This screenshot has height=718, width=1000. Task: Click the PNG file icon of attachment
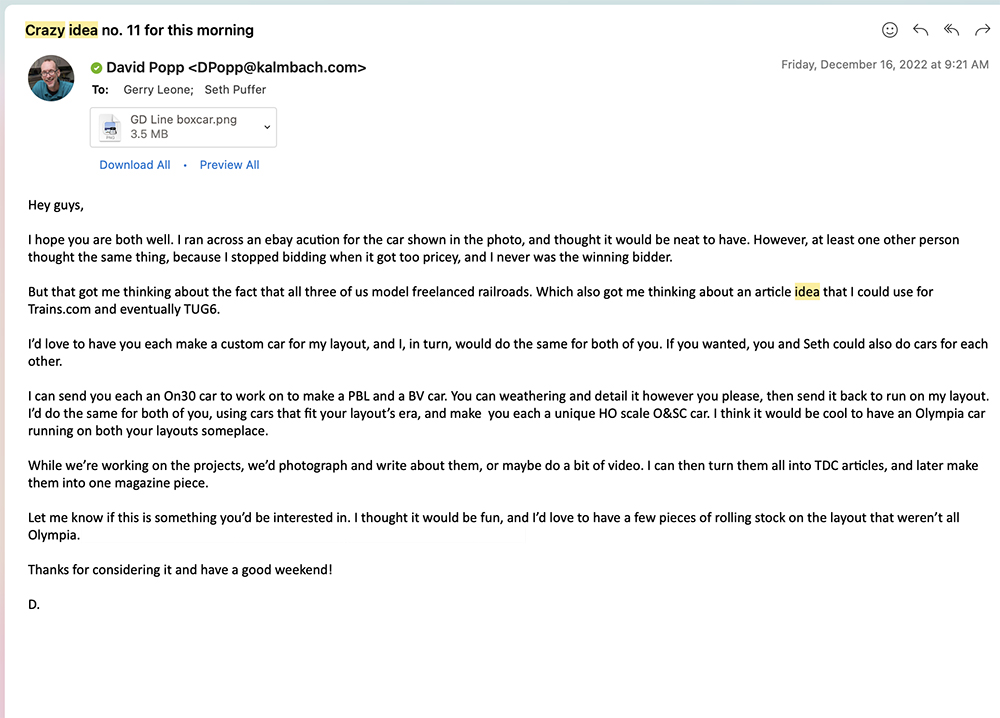(x=109, y=127)
